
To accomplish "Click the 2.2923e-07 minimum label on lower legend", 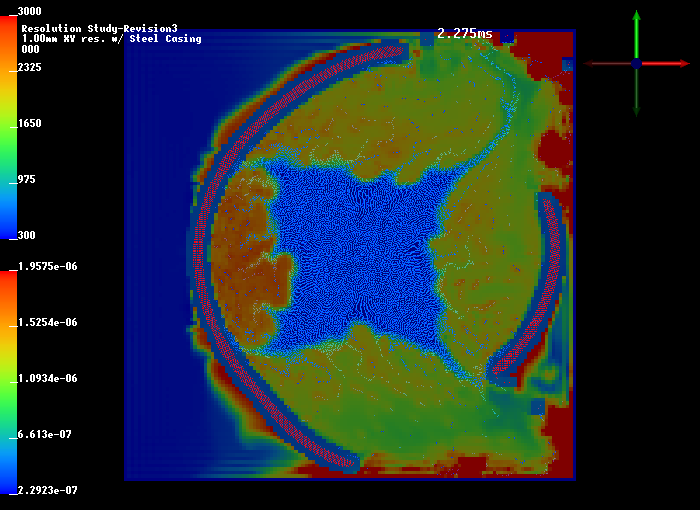I will tap(48, 490).
